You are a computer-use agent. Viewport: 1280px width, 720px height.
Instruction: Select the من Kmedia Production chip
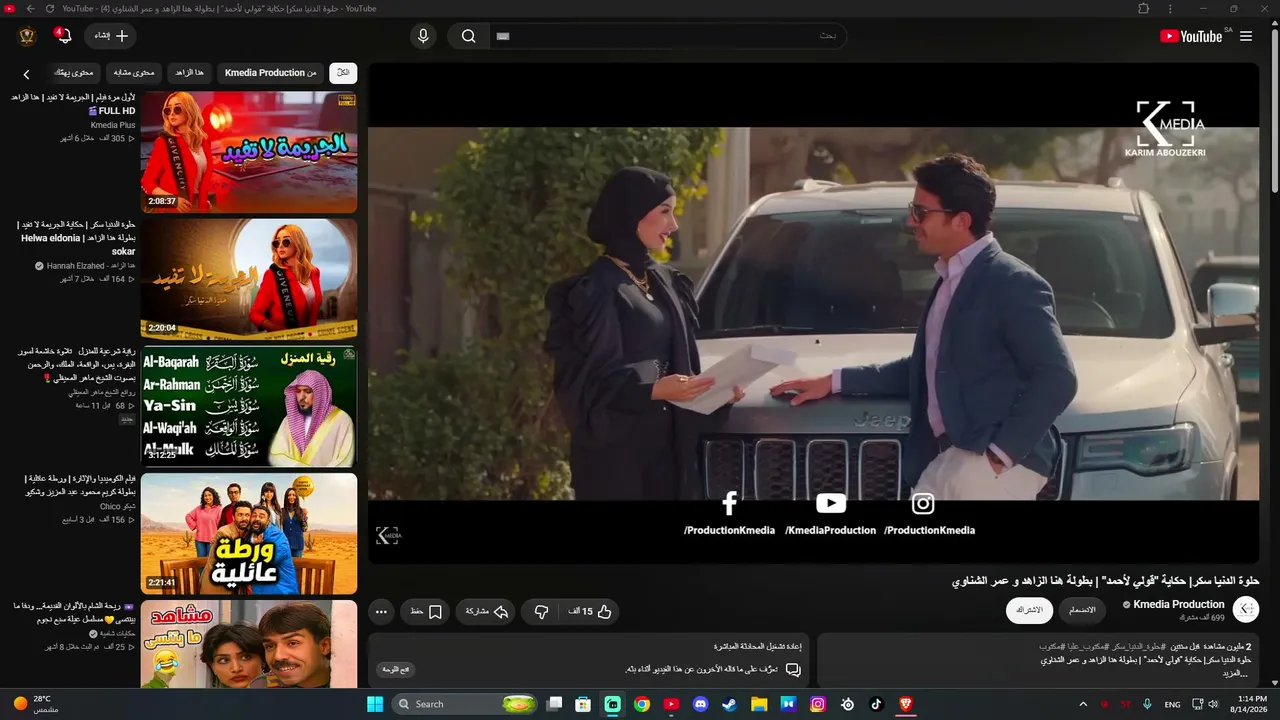[271, 73]
